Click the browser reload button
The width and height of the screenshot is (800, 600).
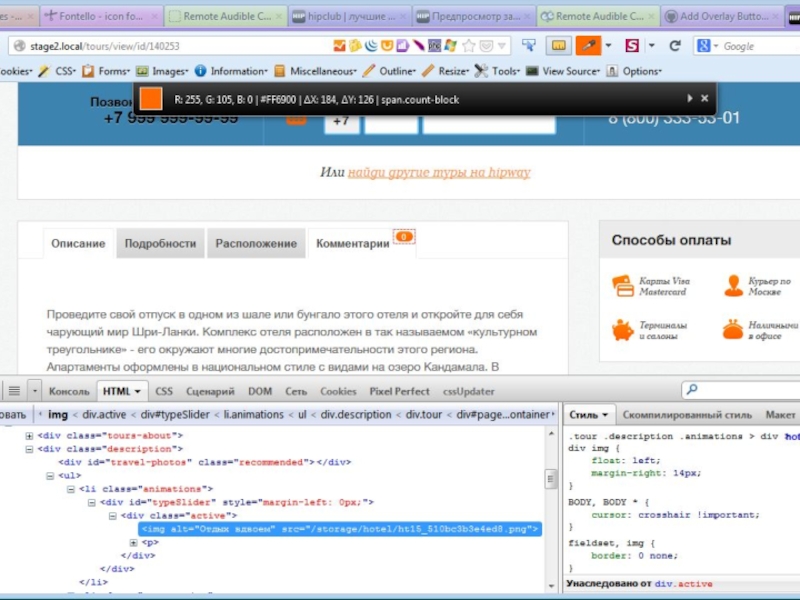(x=675, y=46)
